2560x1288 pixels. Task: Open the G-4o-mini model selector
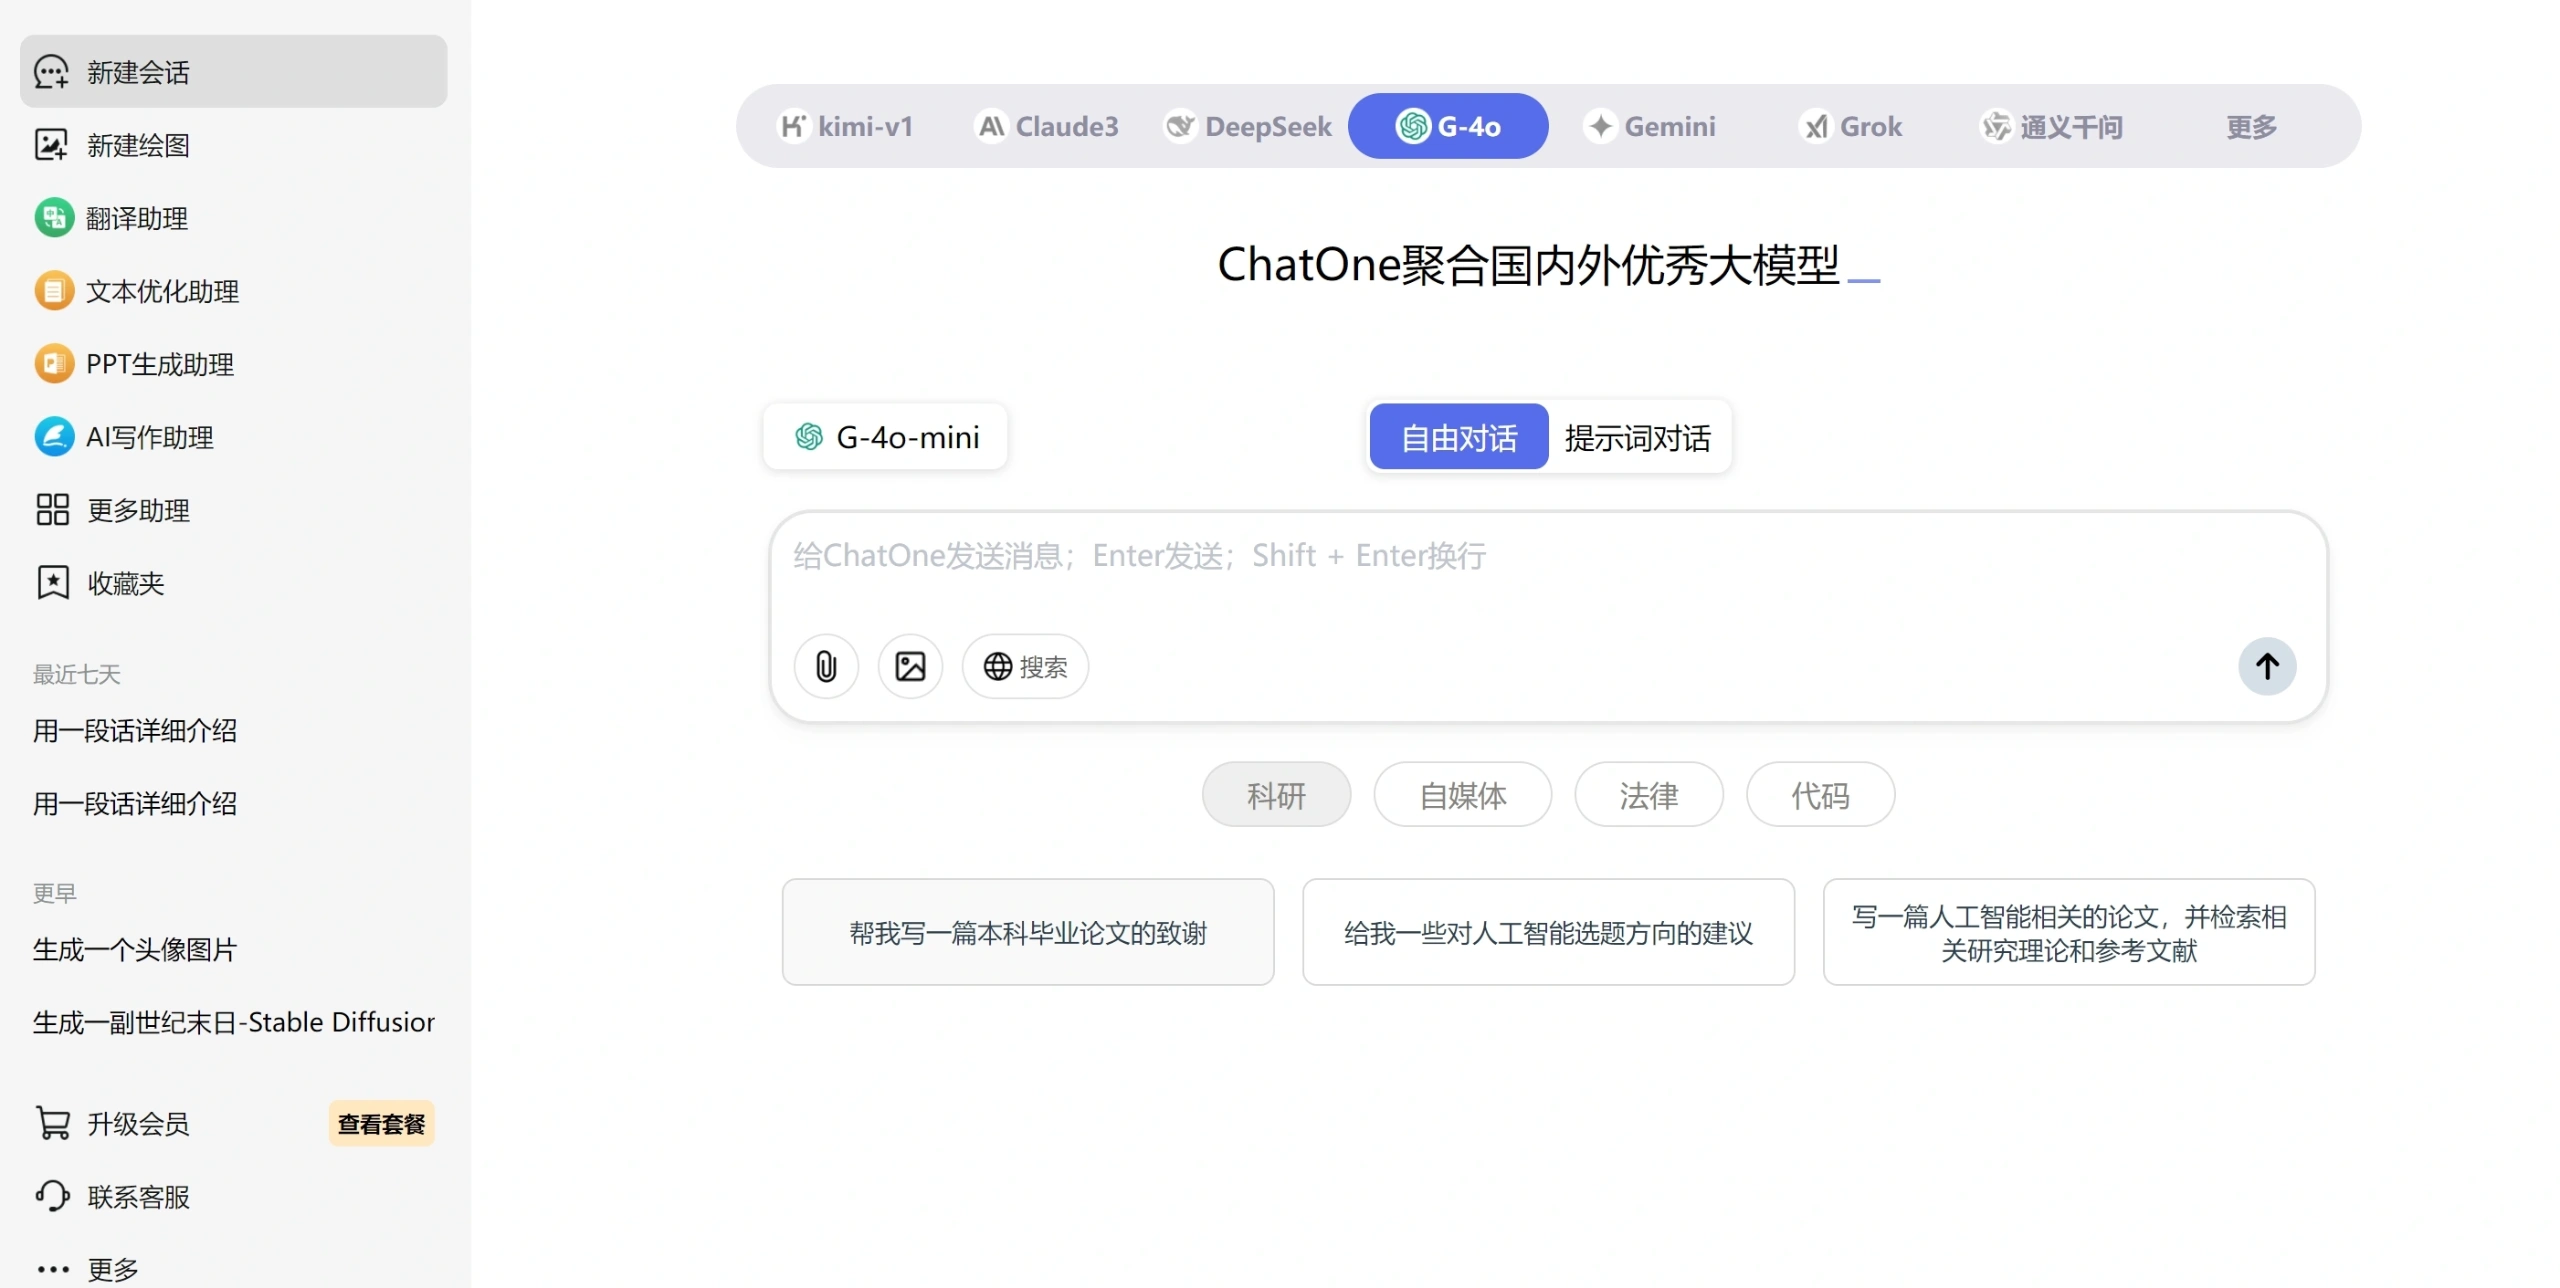[x=886, y=437]
